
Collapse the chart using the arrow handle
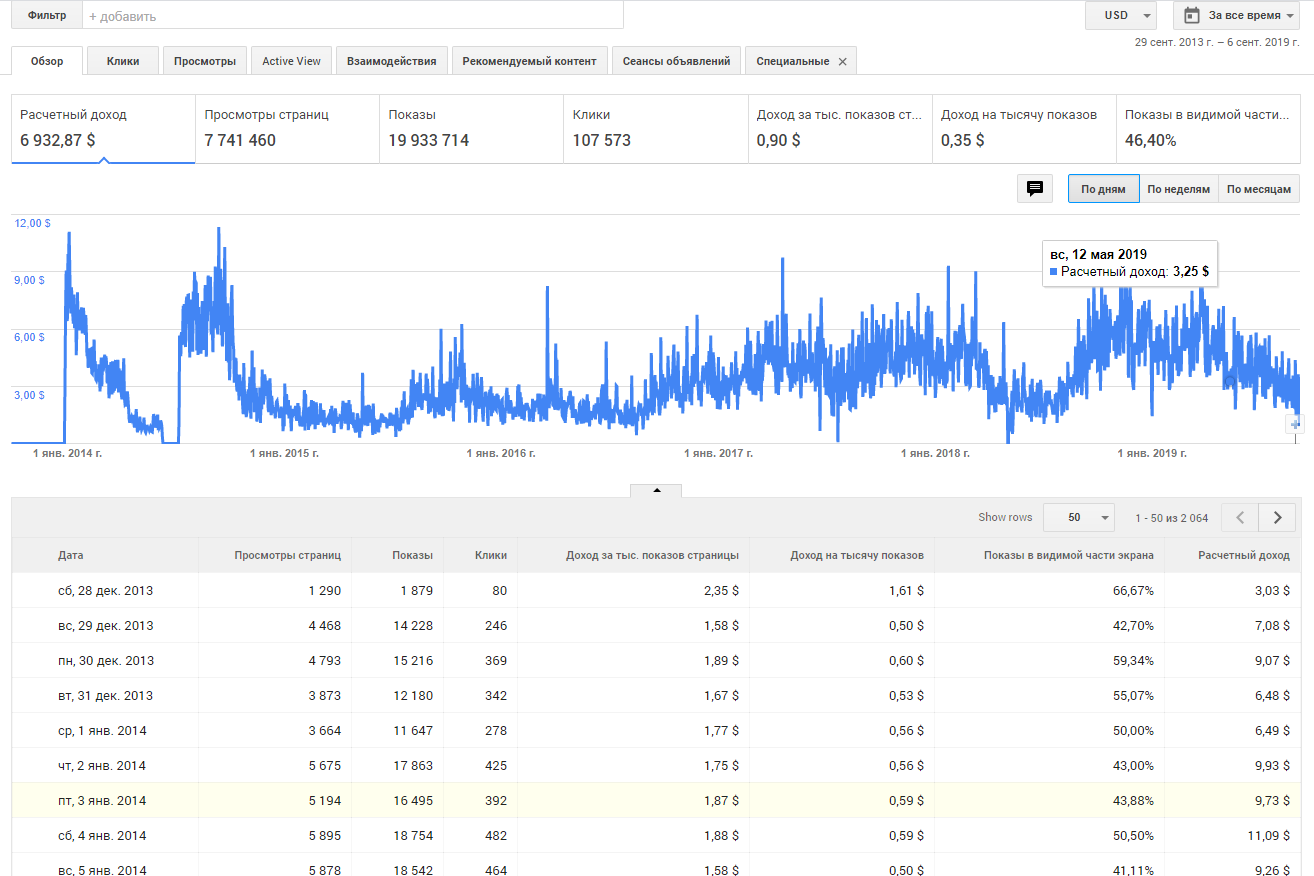pyautogui.click(x=656, y=490)
